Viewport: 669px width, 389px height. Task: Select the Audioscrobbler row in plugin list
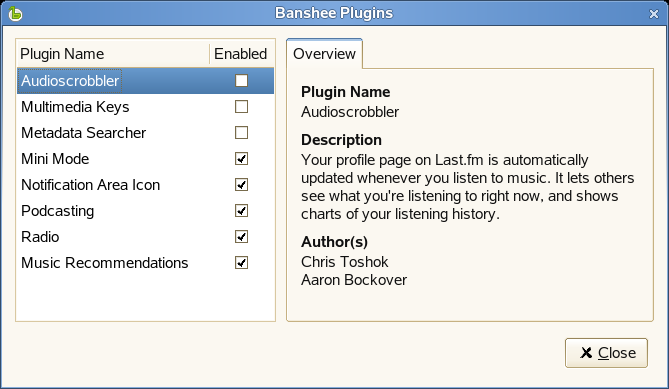click(x=145, y=81)
